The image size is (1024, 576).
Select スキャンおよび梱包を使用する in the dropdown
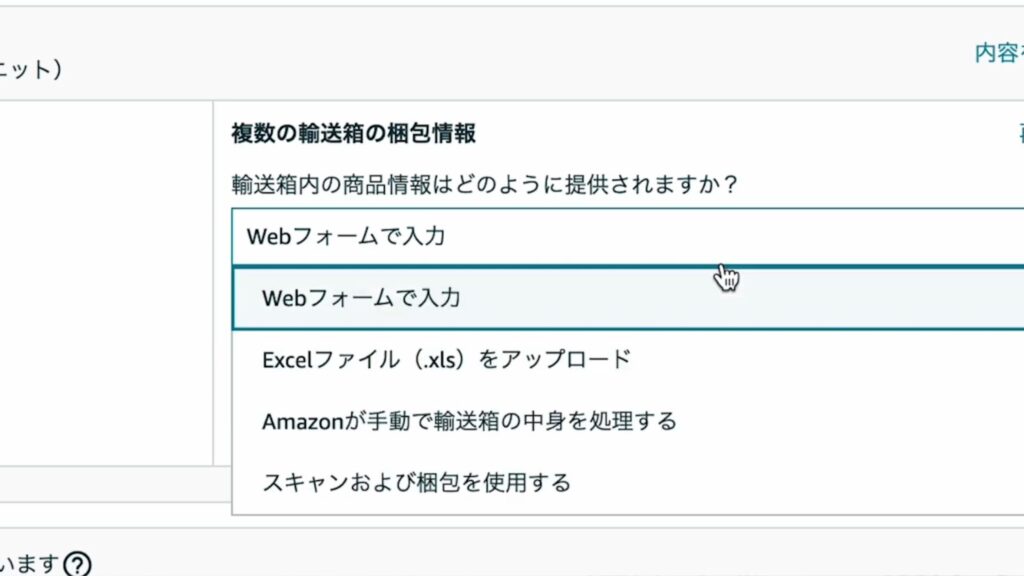pyautogui.click(x=416, y=483)
